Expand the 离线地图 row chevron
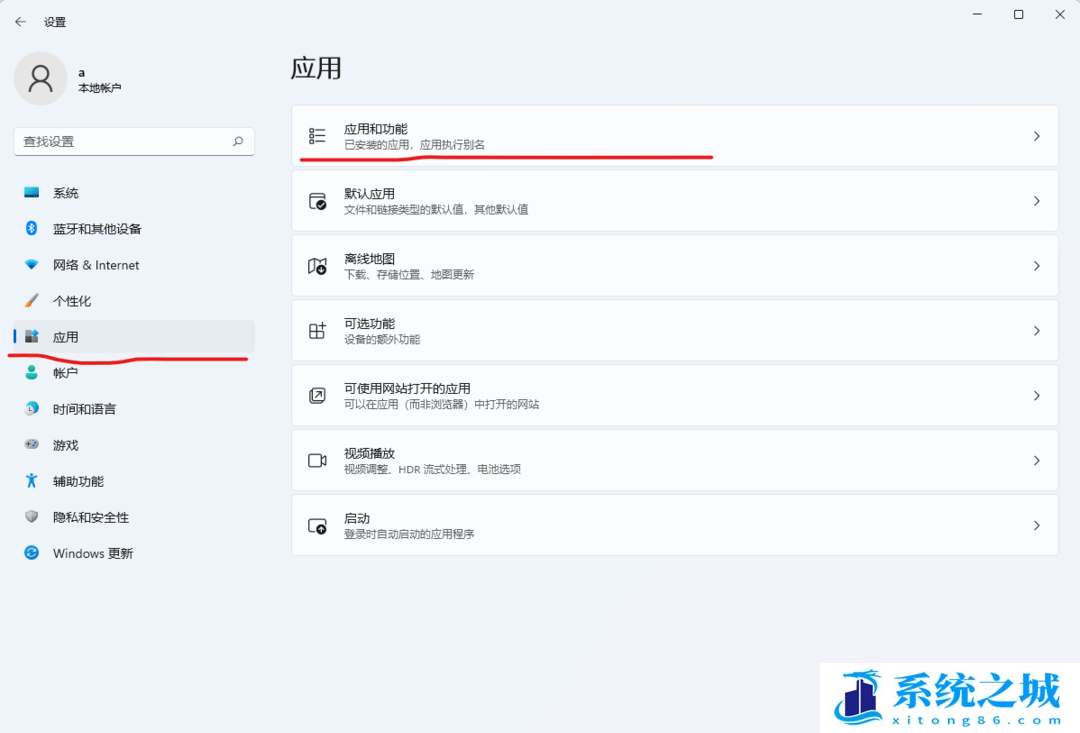 [x=1036, y=266]
